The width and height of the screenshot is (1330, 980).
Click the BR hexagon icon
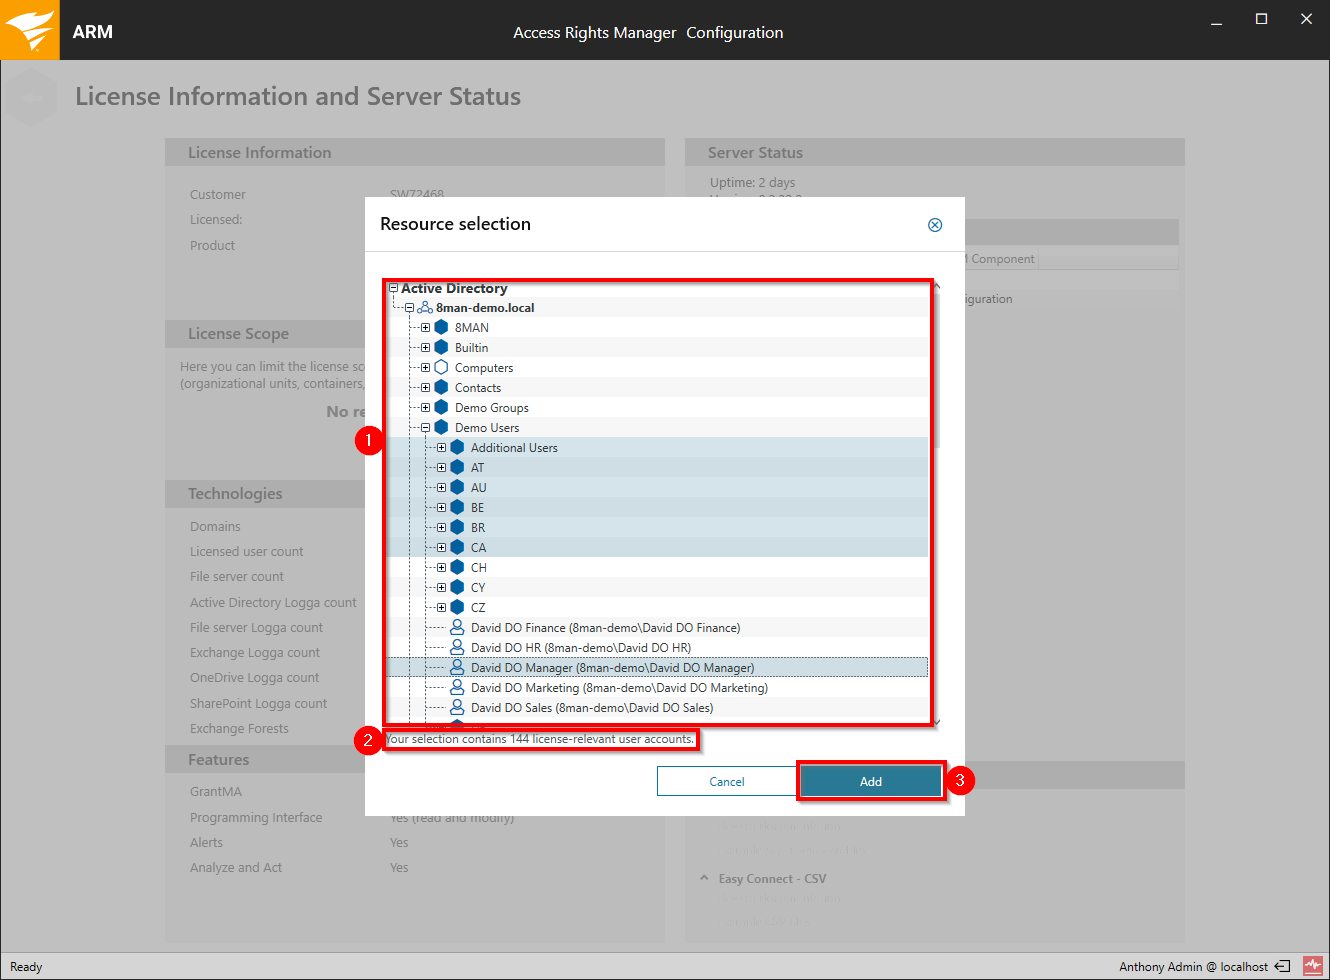[x=457, y=528]
